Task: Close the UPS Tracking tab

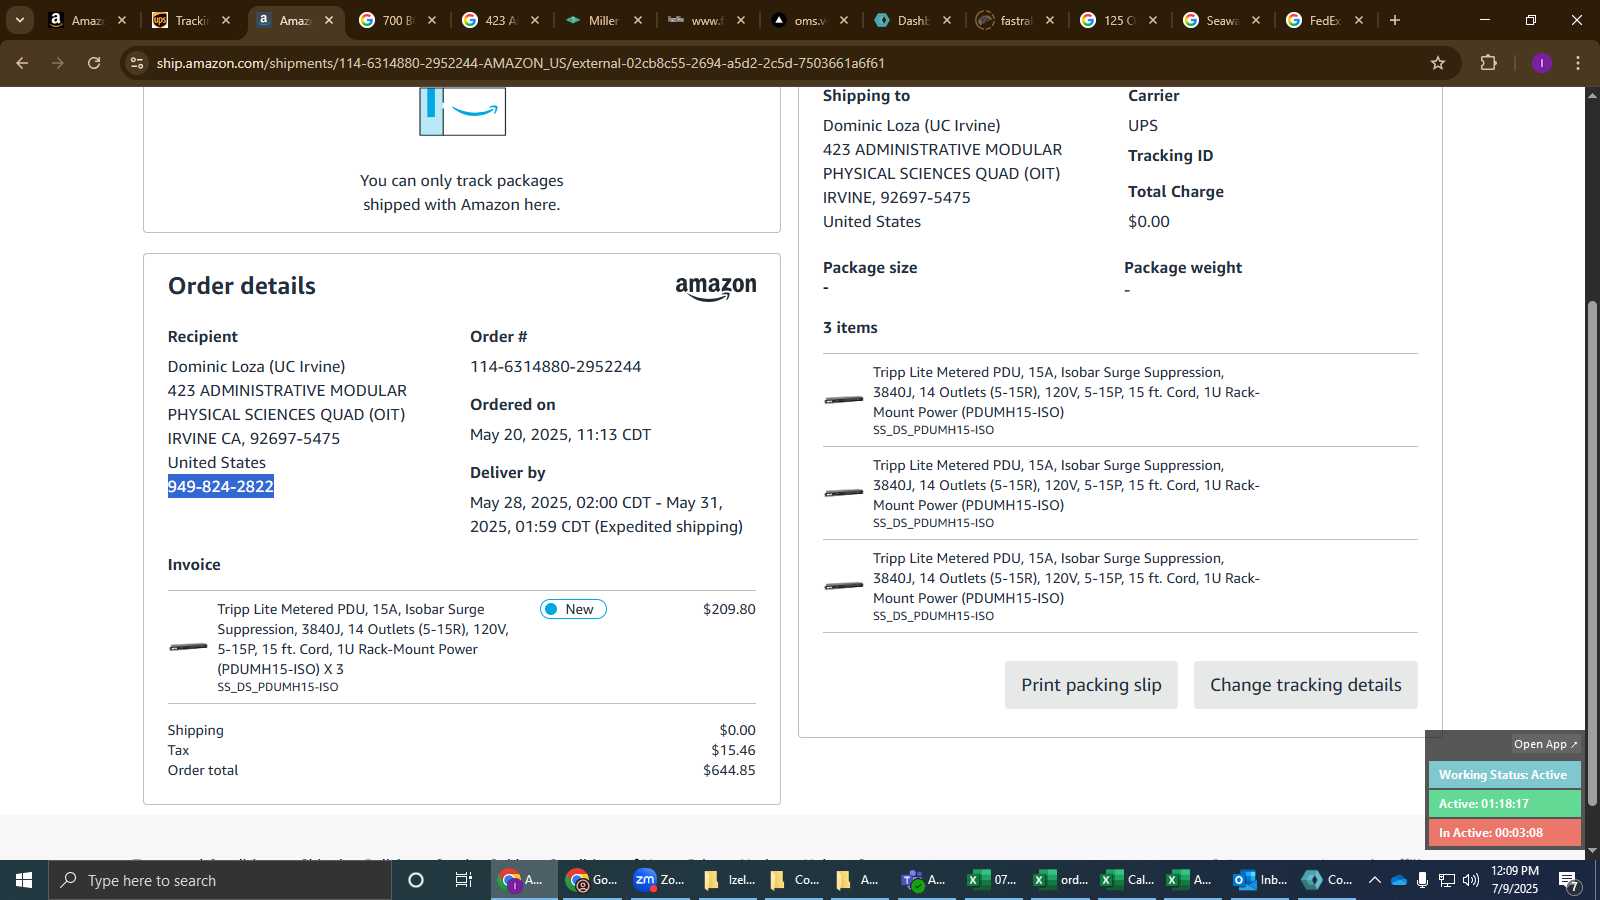Action: pyautogui.click(x=226, y=20)
